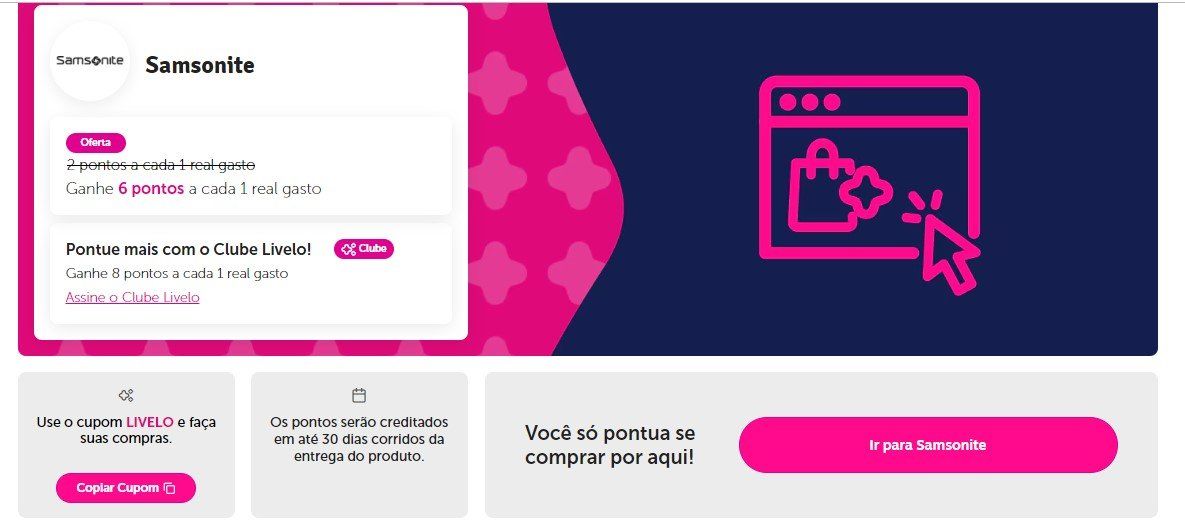
Task: Click the Samsonite logo circle
Action: click(90, 61)
